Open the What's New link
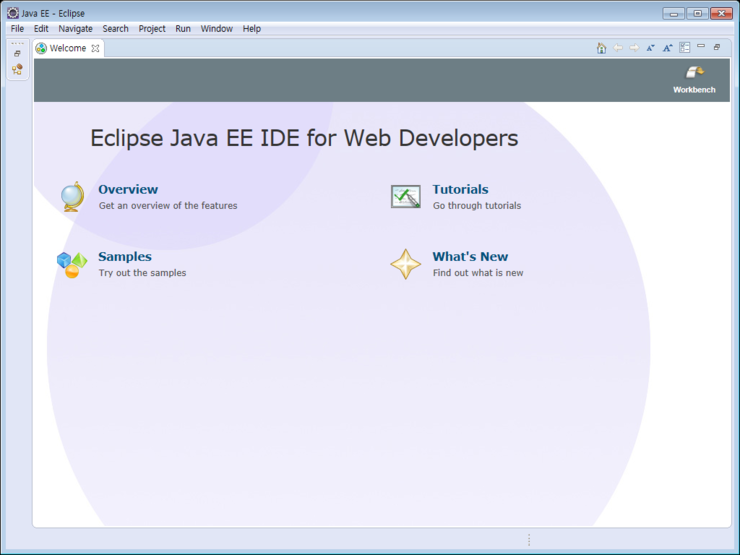This screenshot has width=740, height=555. [x=470, y=256]
